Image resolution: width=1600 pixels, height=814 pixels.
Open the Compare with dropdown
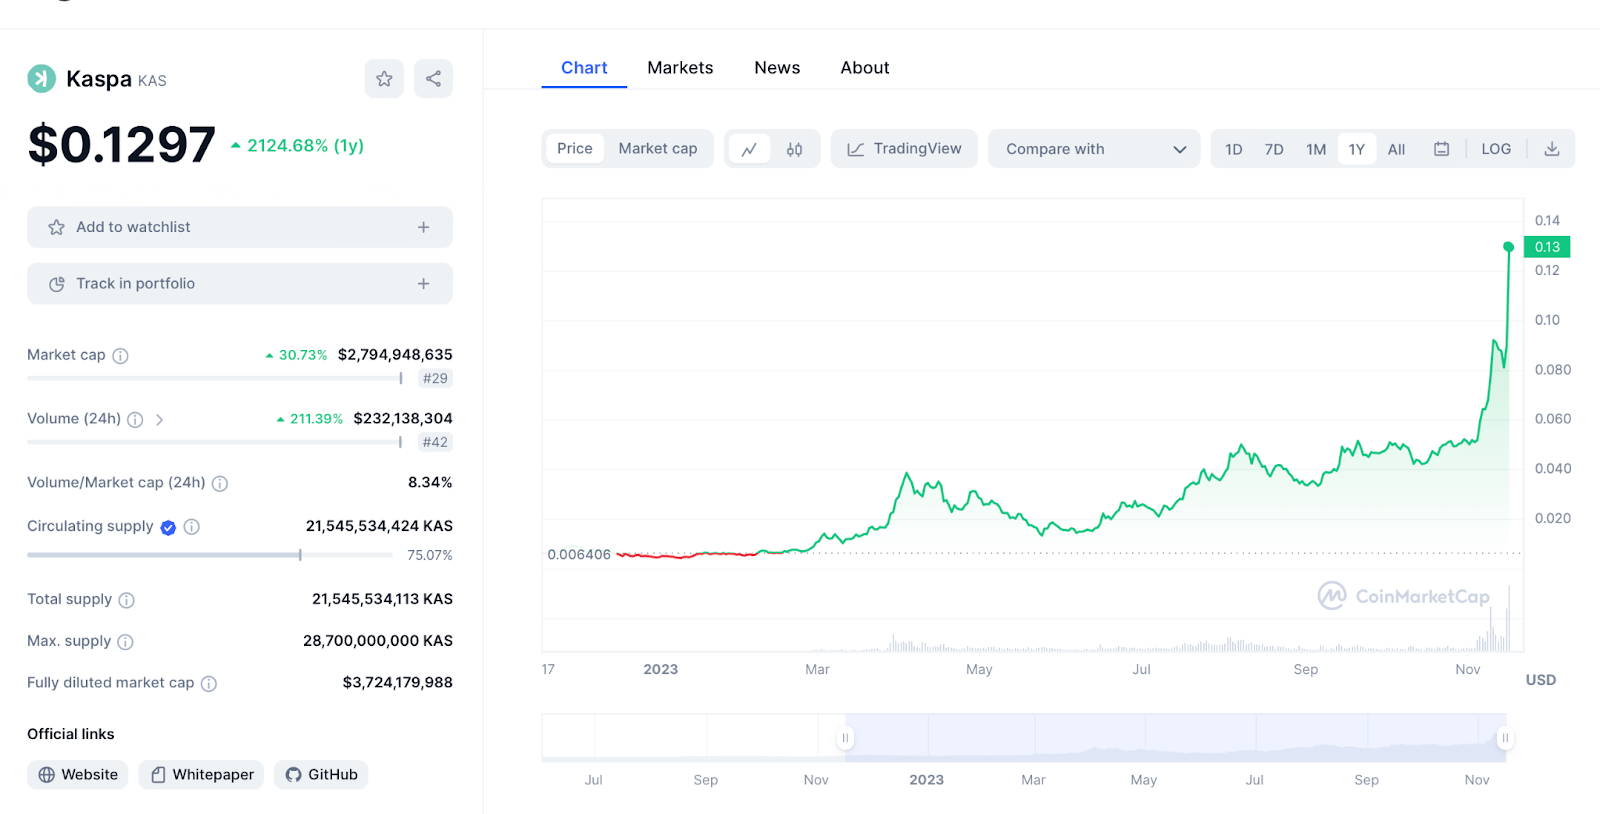coord(1094,149)
